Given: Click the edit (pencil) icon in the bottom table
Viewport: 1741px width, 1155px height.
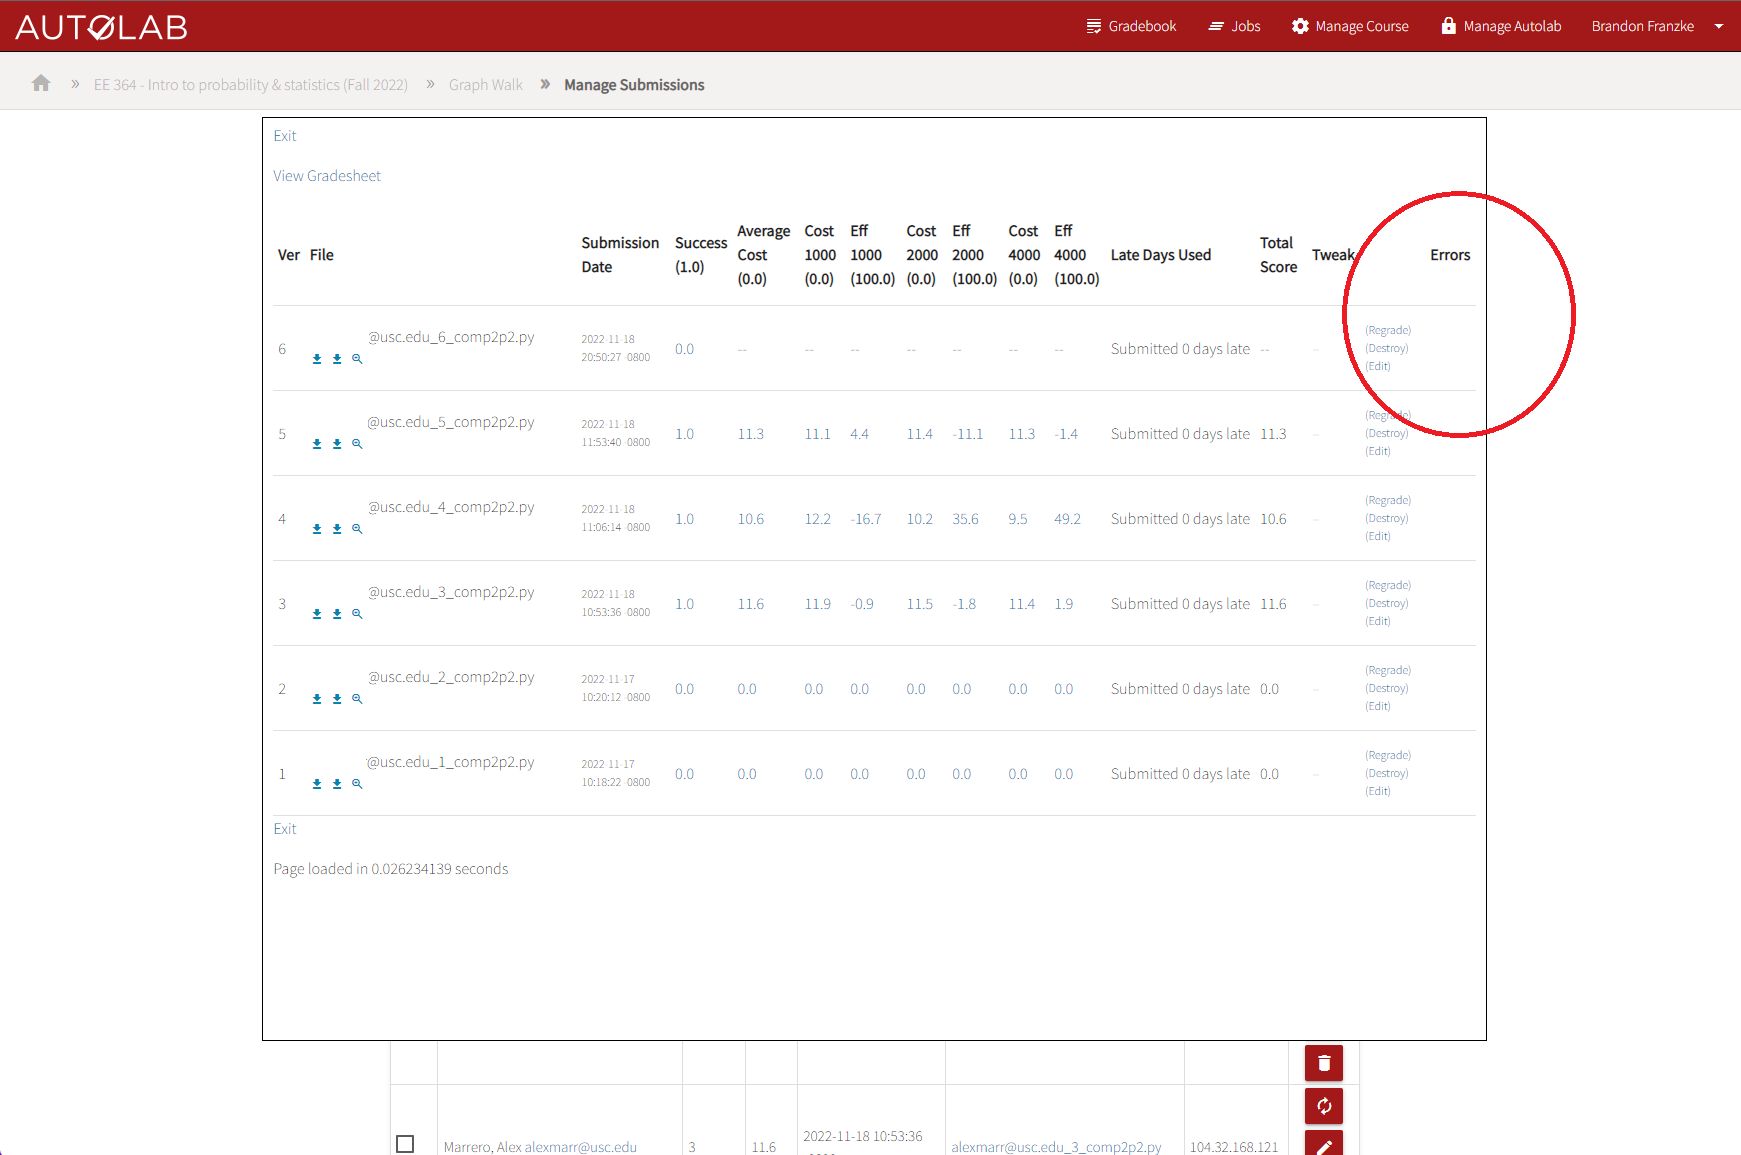Looking at the screenshot, I should [x=1323, y=1146].
